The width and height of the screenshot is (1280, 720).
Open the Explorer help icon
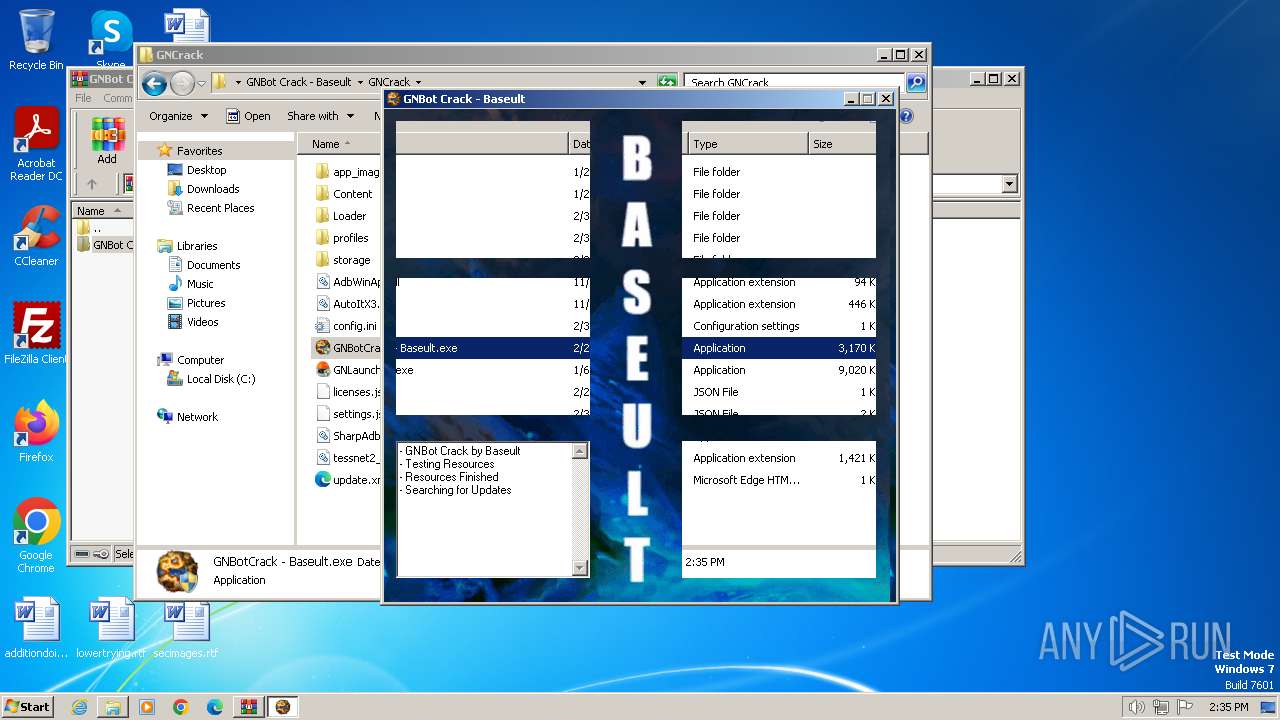[x=906, y=116]
